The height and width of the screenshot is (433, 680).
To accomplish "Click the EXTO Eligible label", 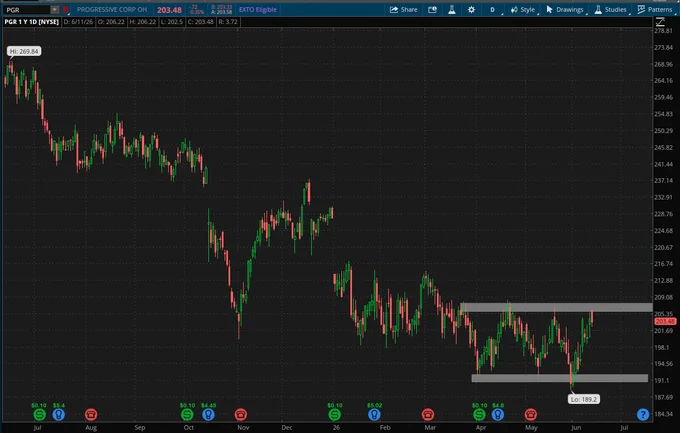I will [x=258, y=10].
